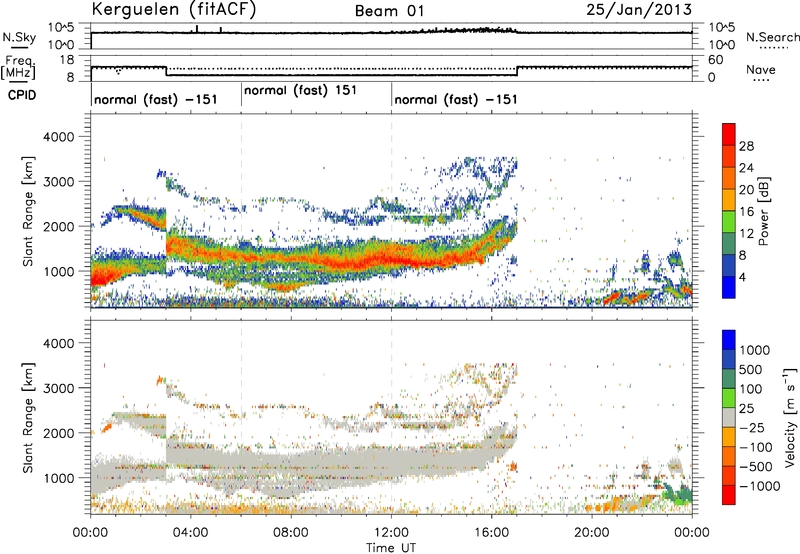Click the '60' Nave axis label
800x554 pixels.
pos(716,60)
